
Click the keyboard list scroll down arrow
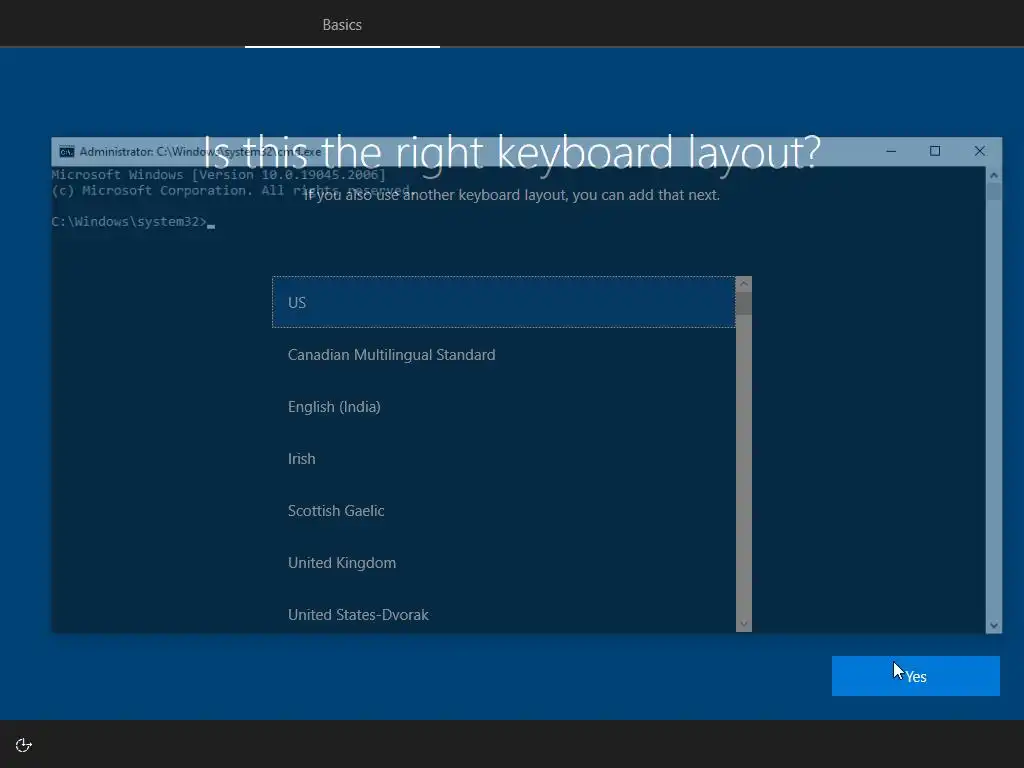tap(743, 624)
